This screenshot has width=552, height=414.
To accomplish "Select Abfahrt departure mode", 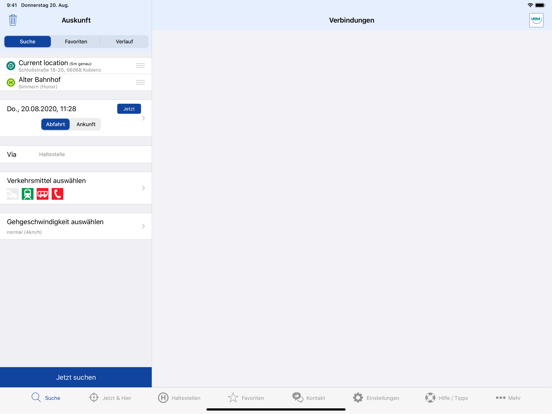I will 55,124.
